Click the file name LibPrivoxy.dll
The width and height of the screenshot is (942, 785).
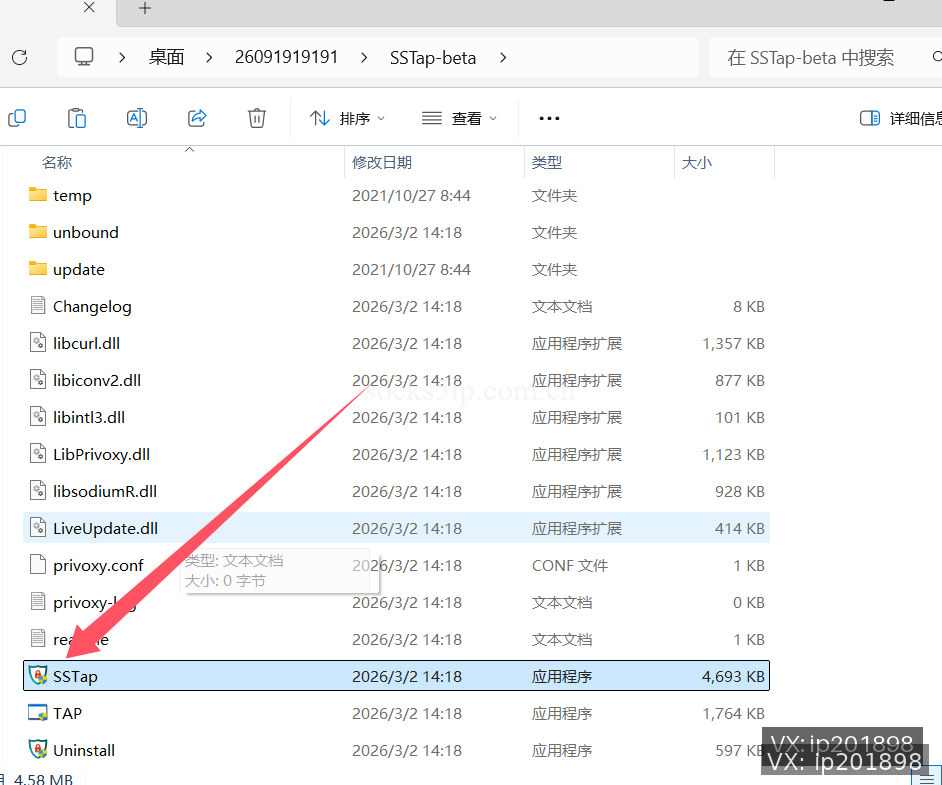click(102, 455)
